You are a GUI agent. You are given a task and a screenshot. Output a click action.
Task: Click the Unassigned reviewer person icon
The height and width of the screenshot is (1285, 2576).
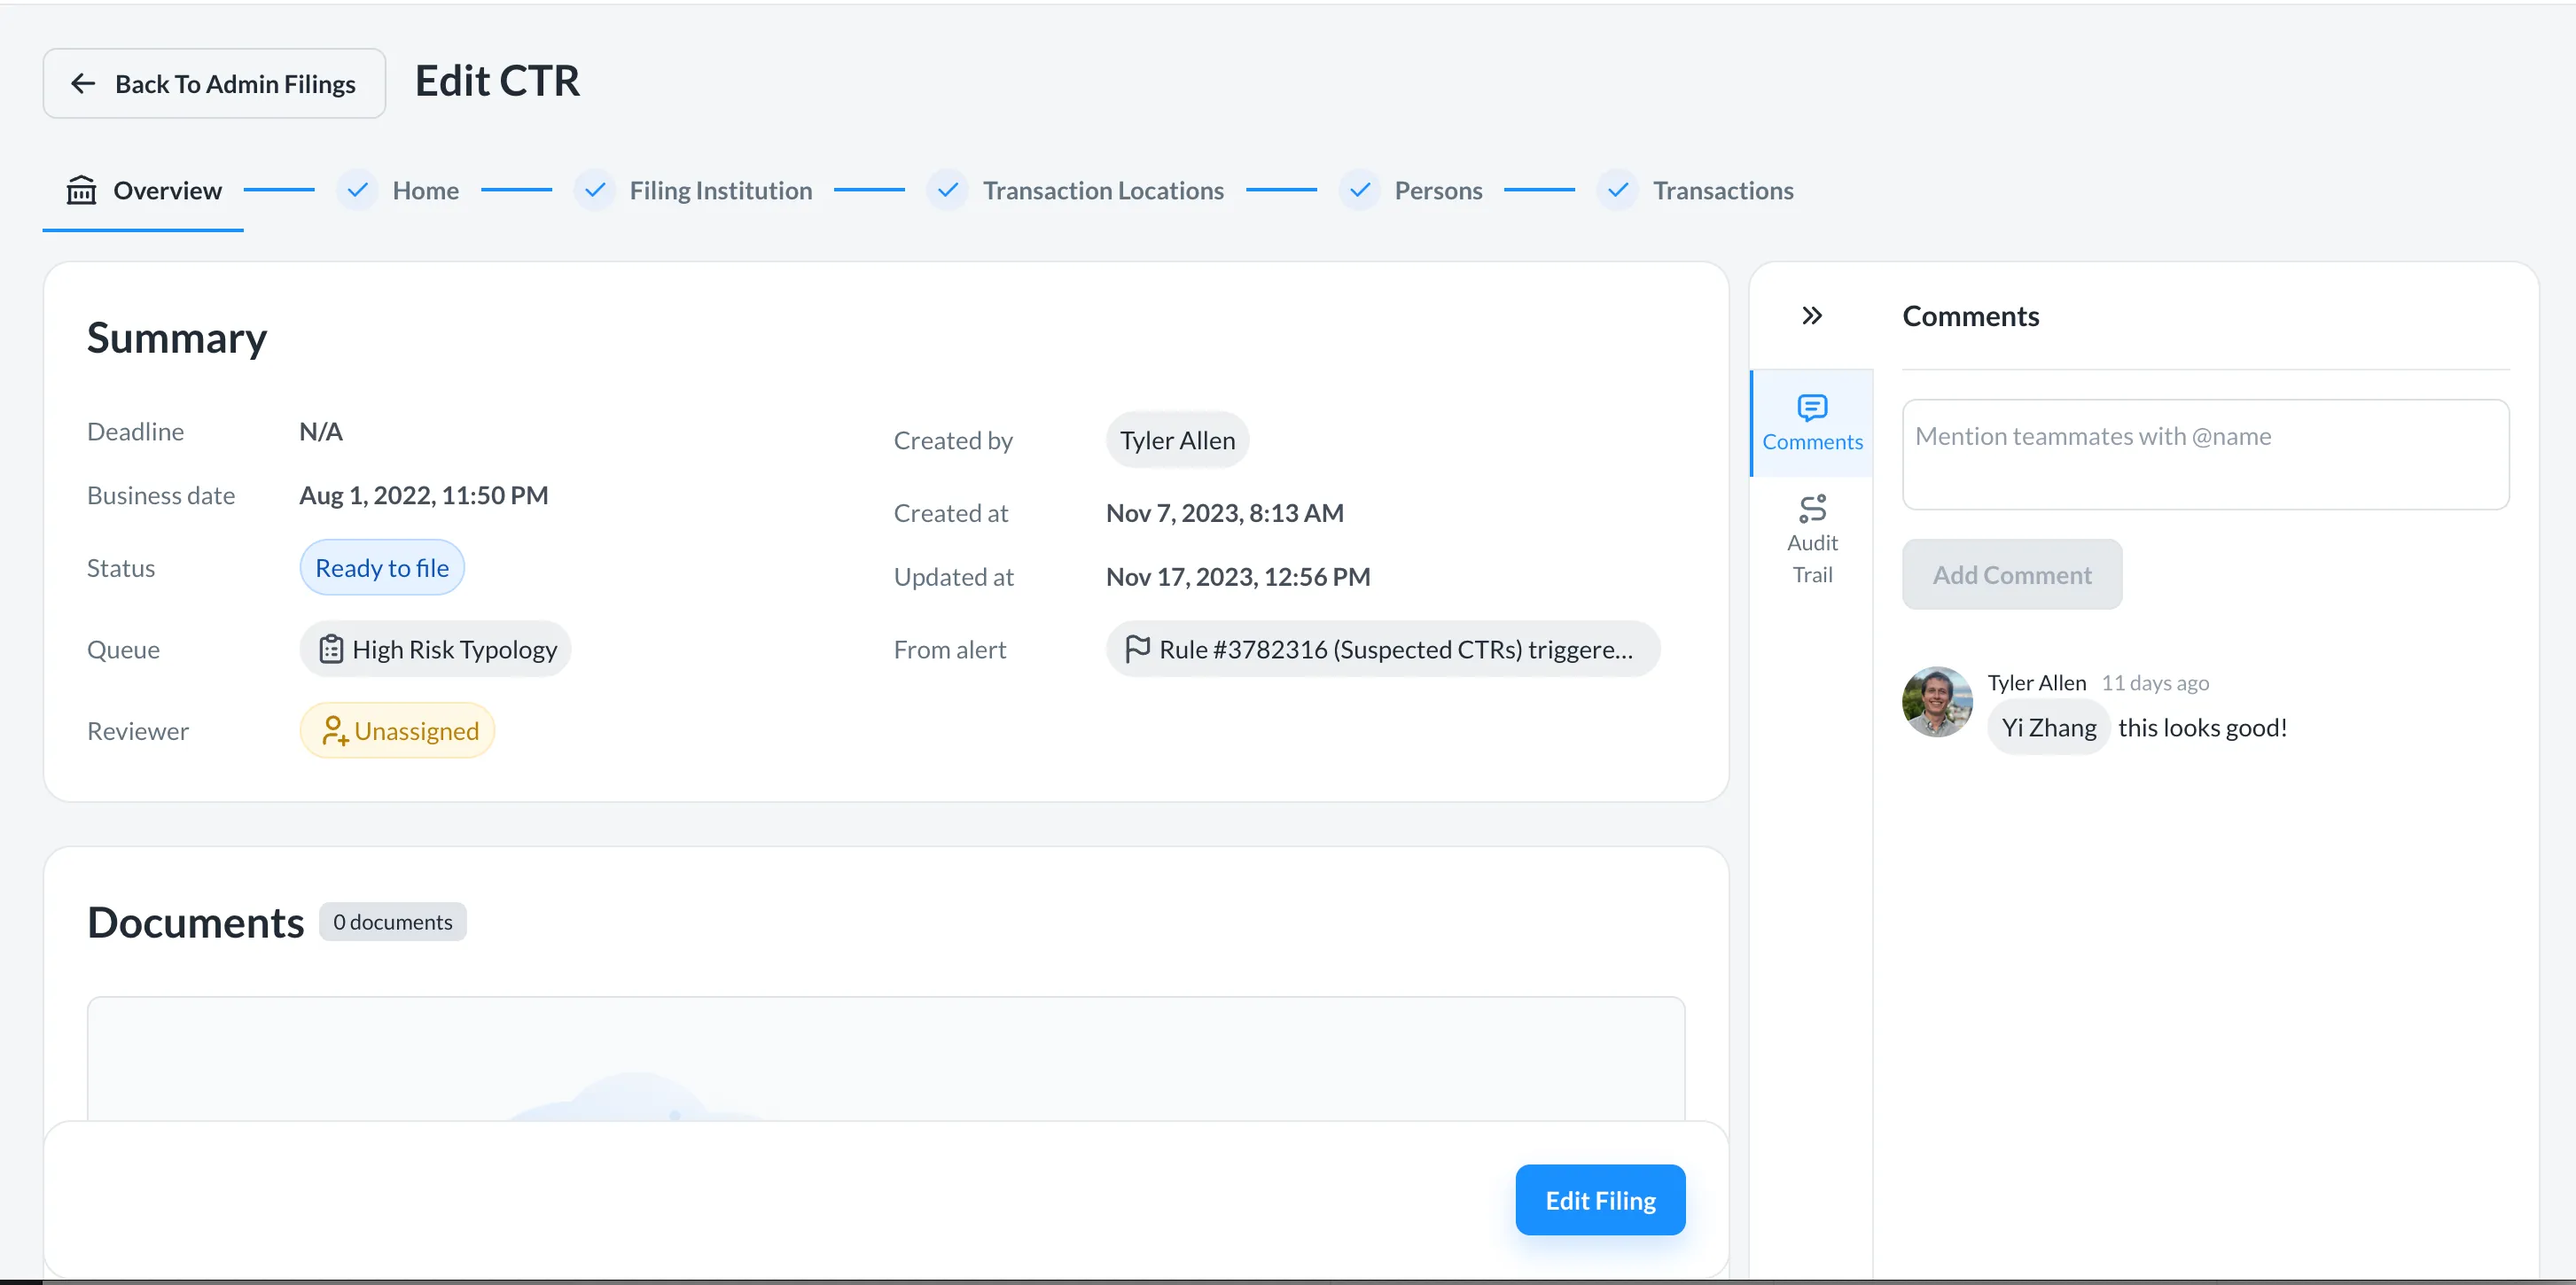[x=334, y=731]
